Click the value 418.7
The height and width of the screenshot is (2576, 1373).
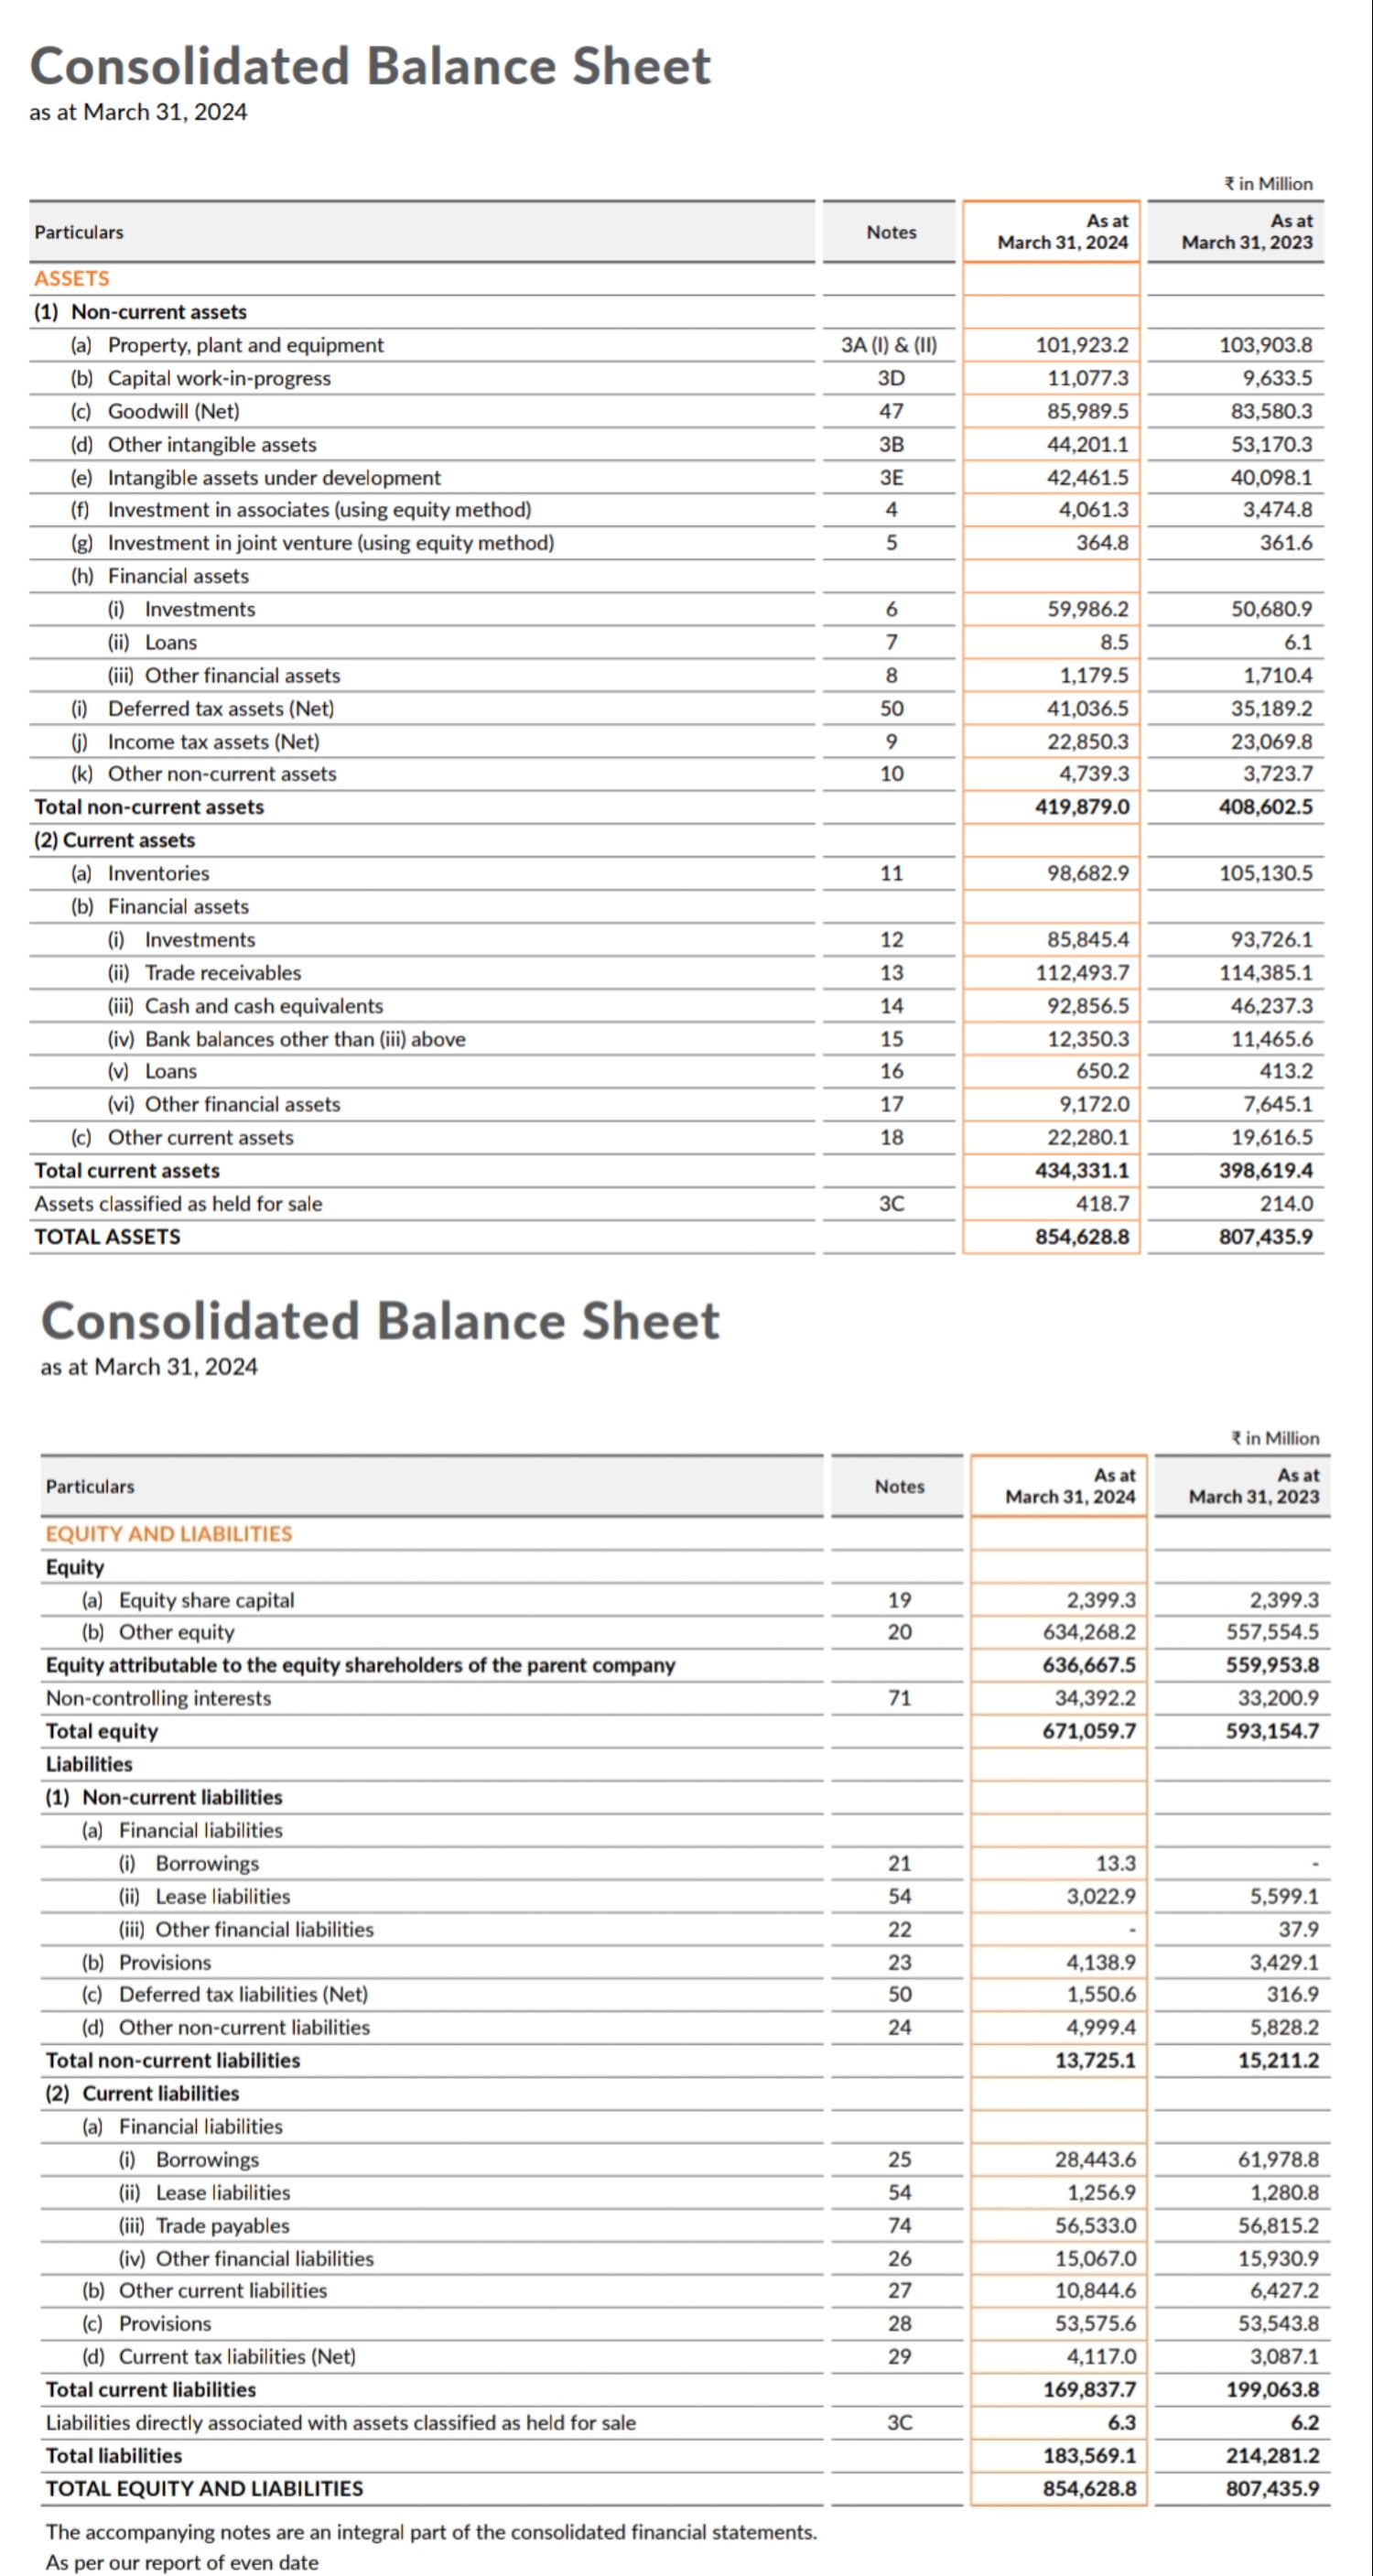click(1102, 1204)
